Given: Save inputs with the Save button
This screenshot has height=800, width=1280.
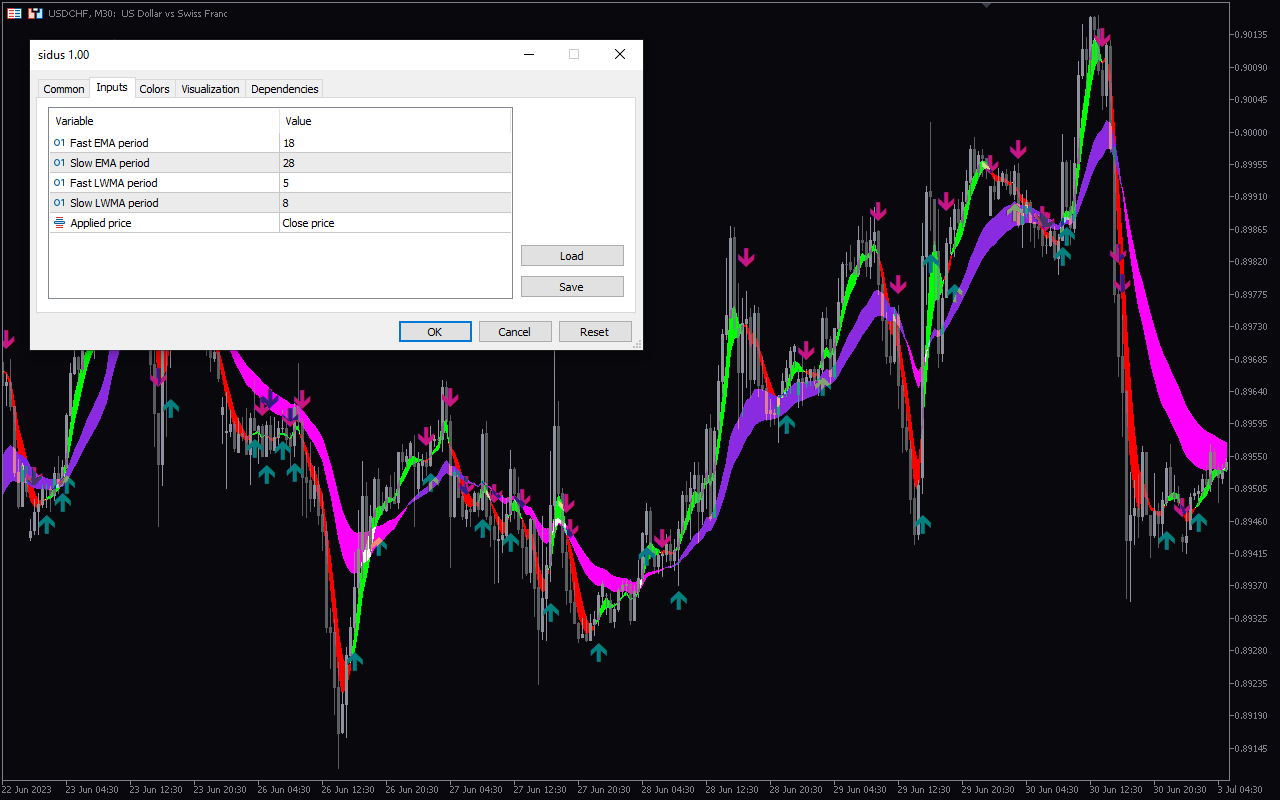Looking at the screenshot, I should [x=572, y=287].
